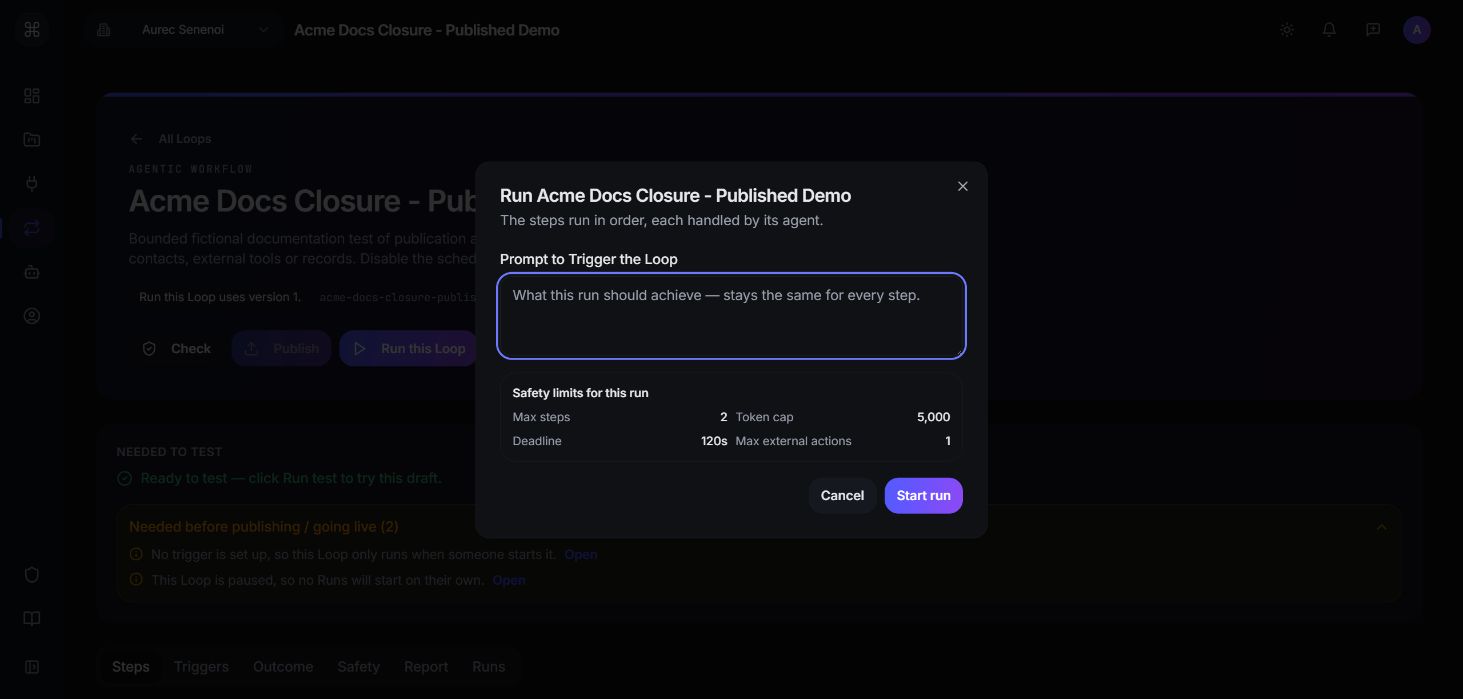Switch to the Safety tab

(358, 667)
